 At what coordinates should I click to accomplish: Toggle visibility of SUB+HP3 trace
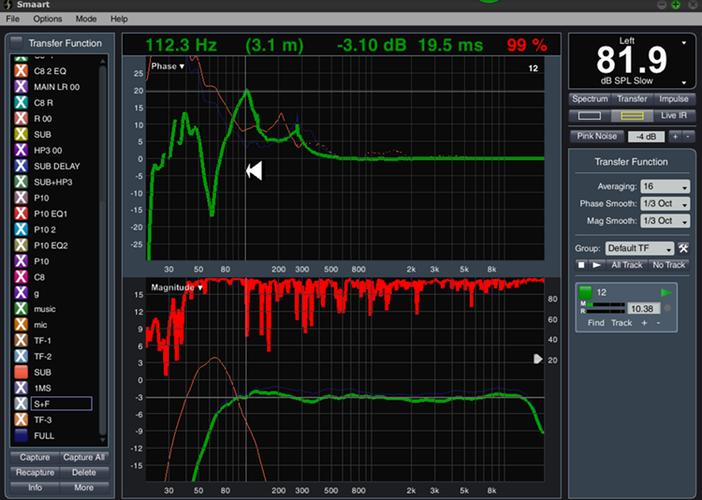pyautogui.click(x=21, y=182)
